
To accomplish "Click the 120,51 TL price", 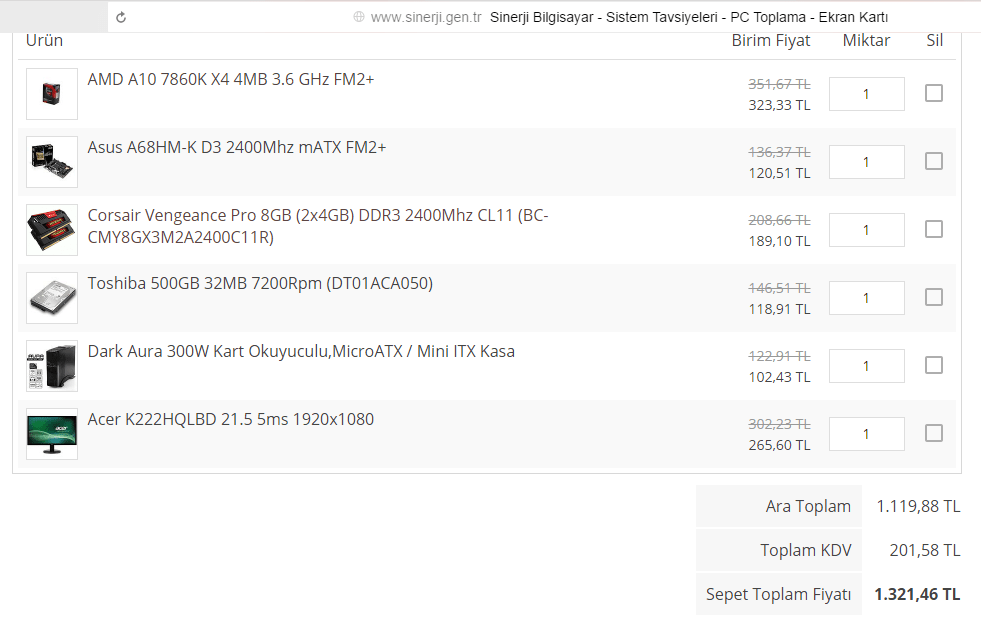I will tap(780, 173).
